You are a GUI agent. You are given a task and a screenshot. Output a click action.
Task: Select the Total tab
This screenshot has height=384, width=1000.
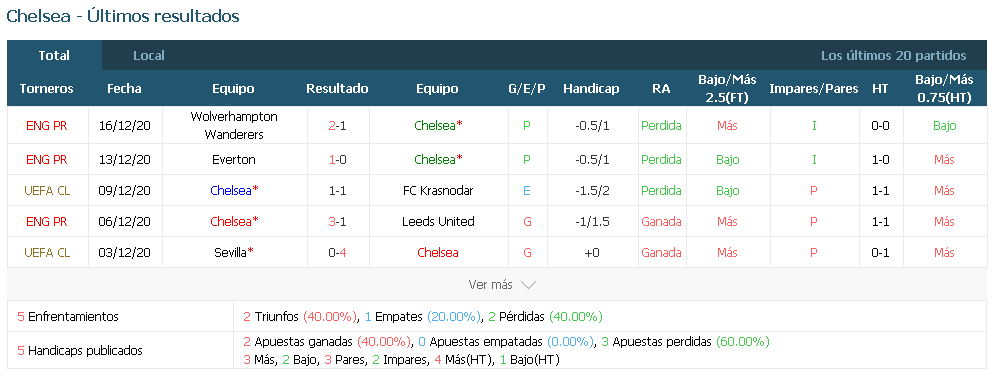(54, 55)
